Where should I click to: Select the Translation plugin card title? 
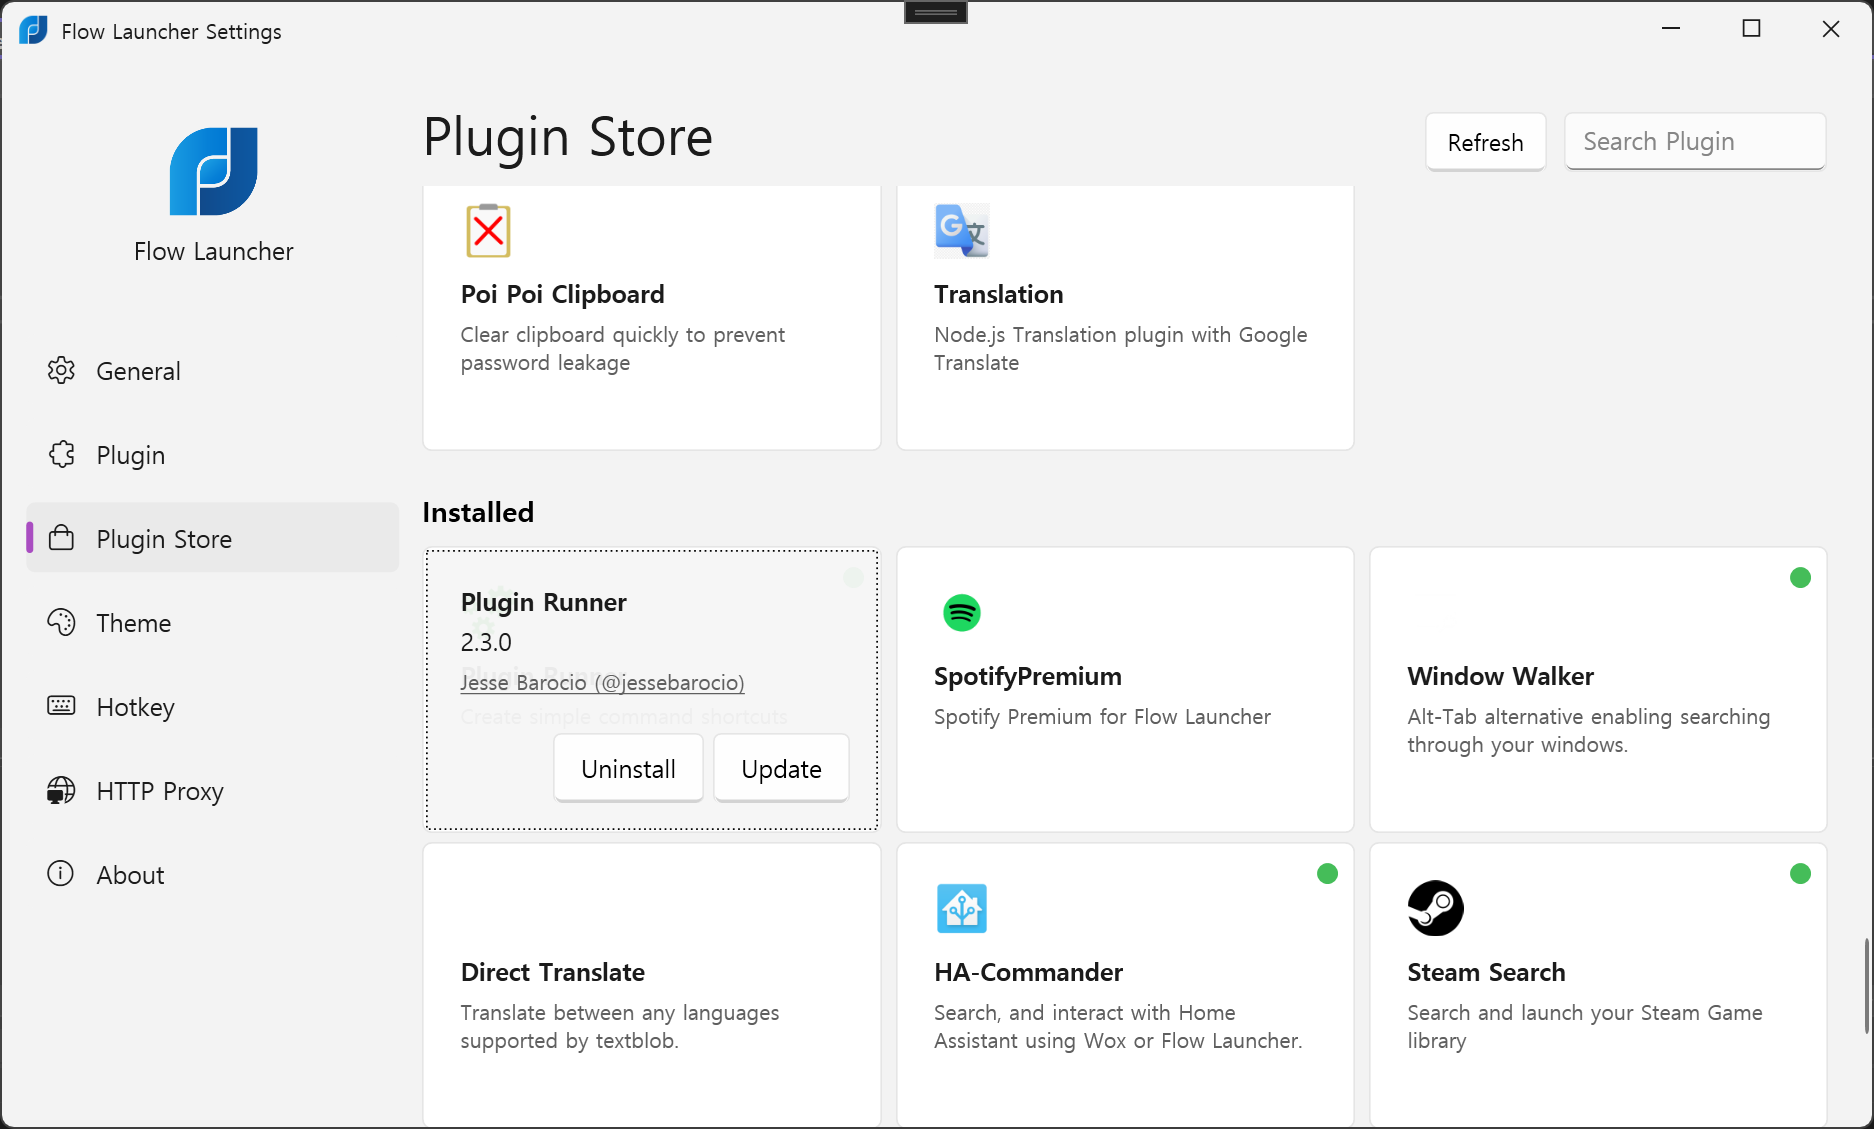click(x=998, y=294)
